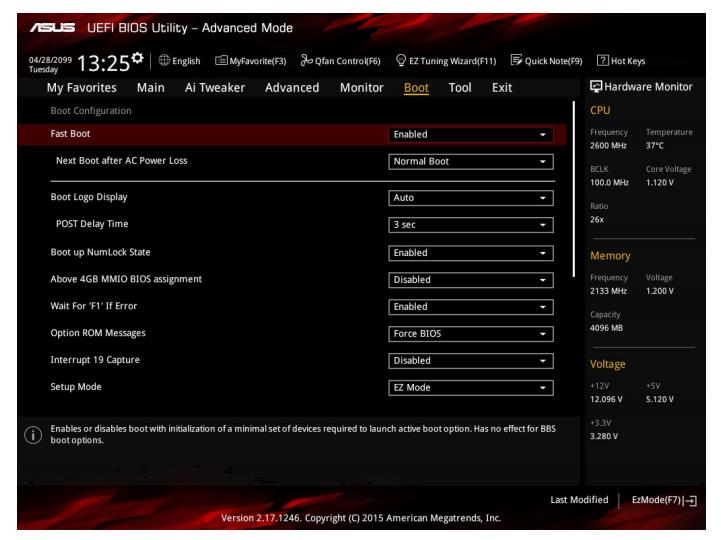Open the Ai Tweaker tab
The image size is (721, 540).
tap(215, 87)
